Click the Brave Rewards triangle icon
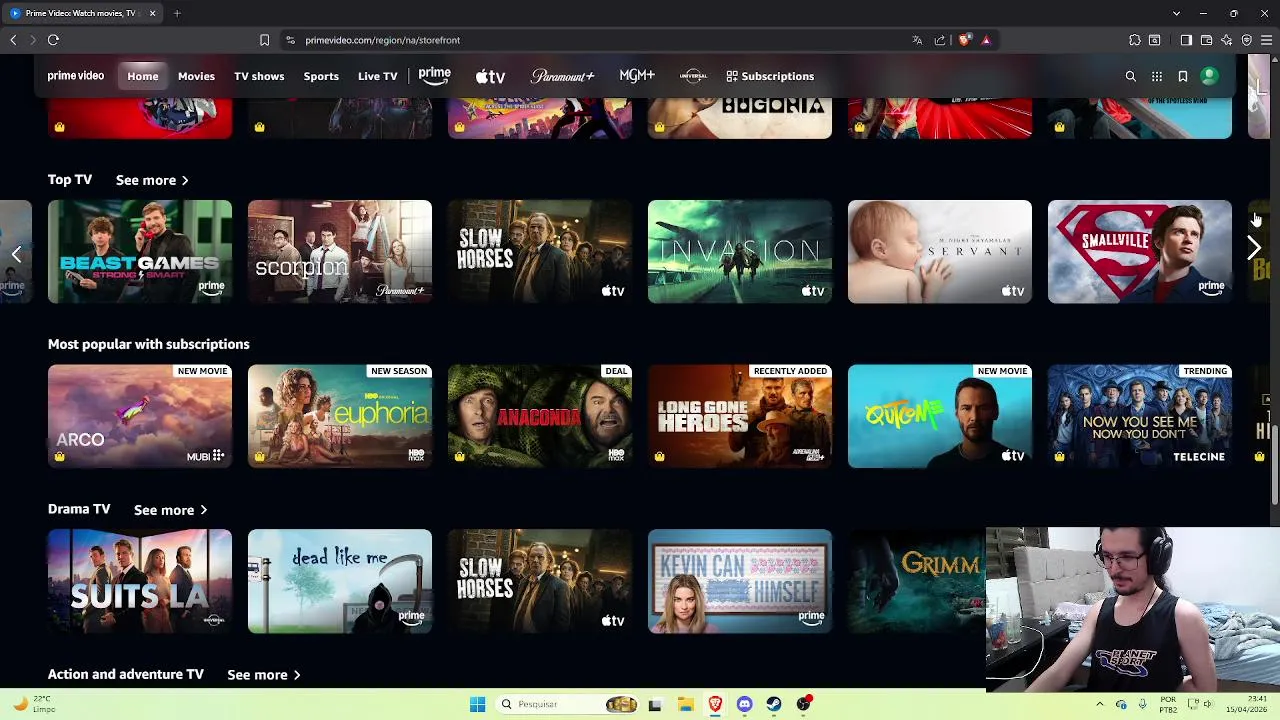 point(986,40)
